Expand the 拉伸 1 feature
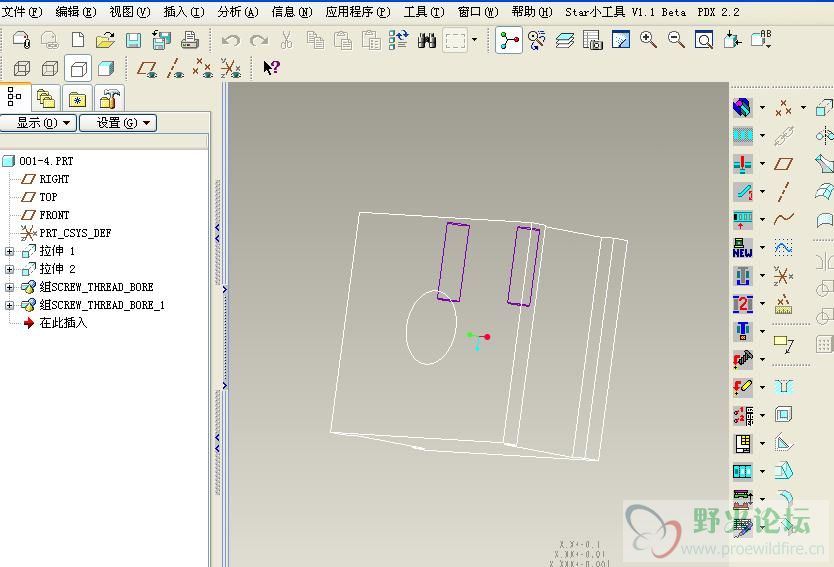This screenshot has width=834, height=567. (10, 251)
